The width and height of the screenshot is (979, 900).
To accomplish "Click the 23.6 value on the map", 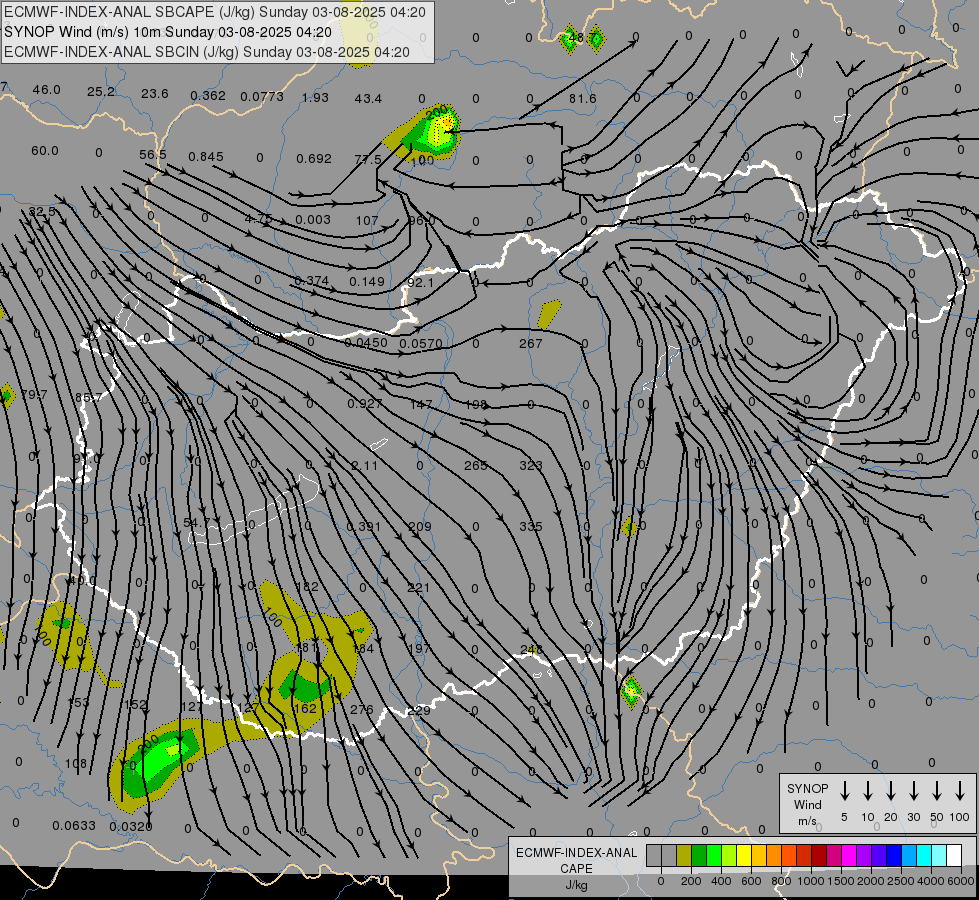I will tap(155, 94).
